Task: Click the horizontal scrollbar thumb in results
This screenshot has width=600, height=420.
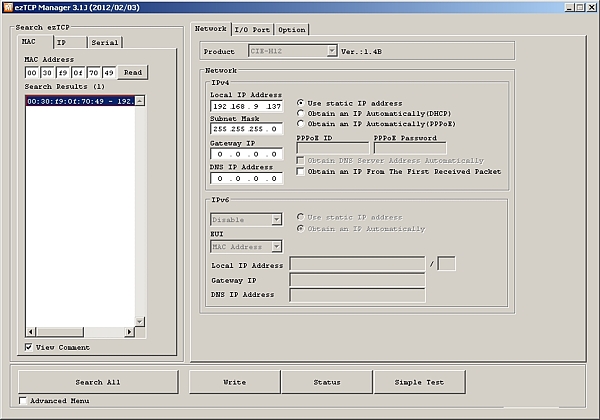Action: pos(60,332)
